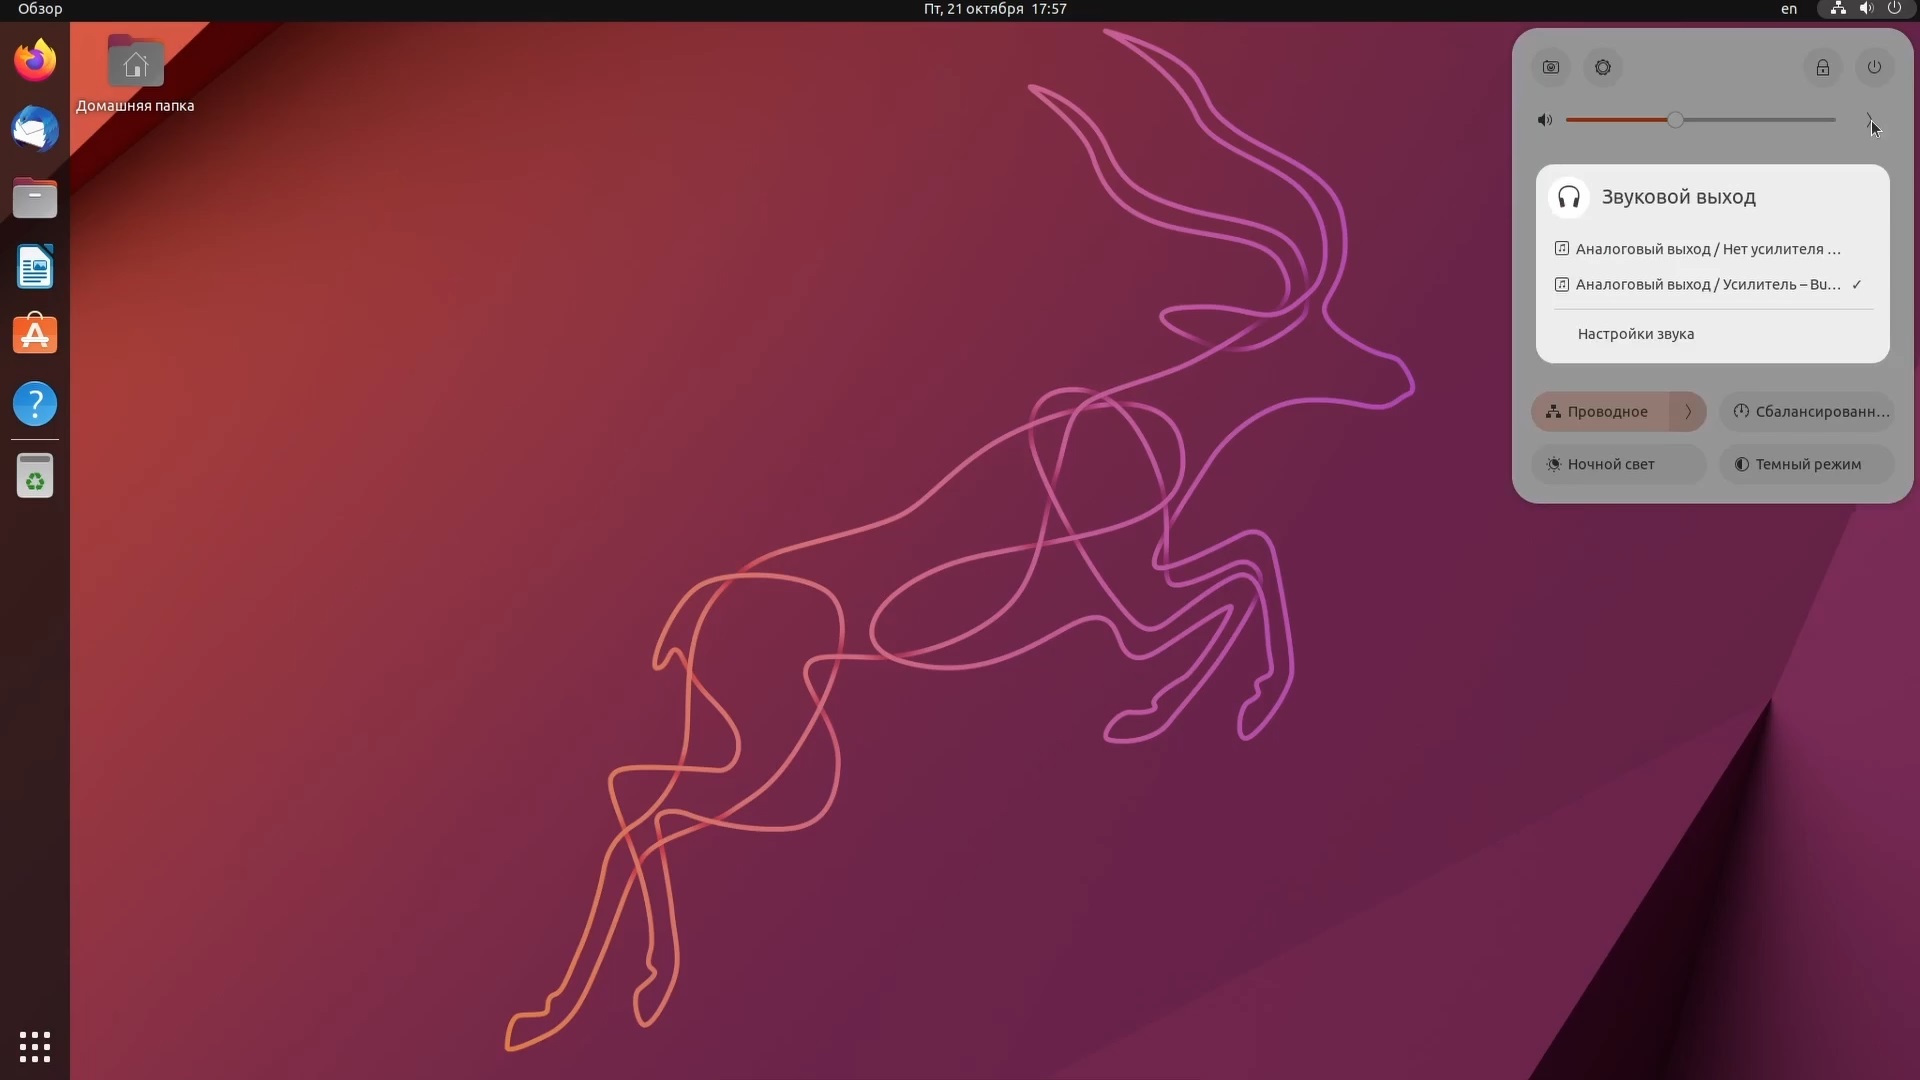Select Аналоговый выход / Усилитель output
The image size is (1920, 1080).
[1712, 285]
